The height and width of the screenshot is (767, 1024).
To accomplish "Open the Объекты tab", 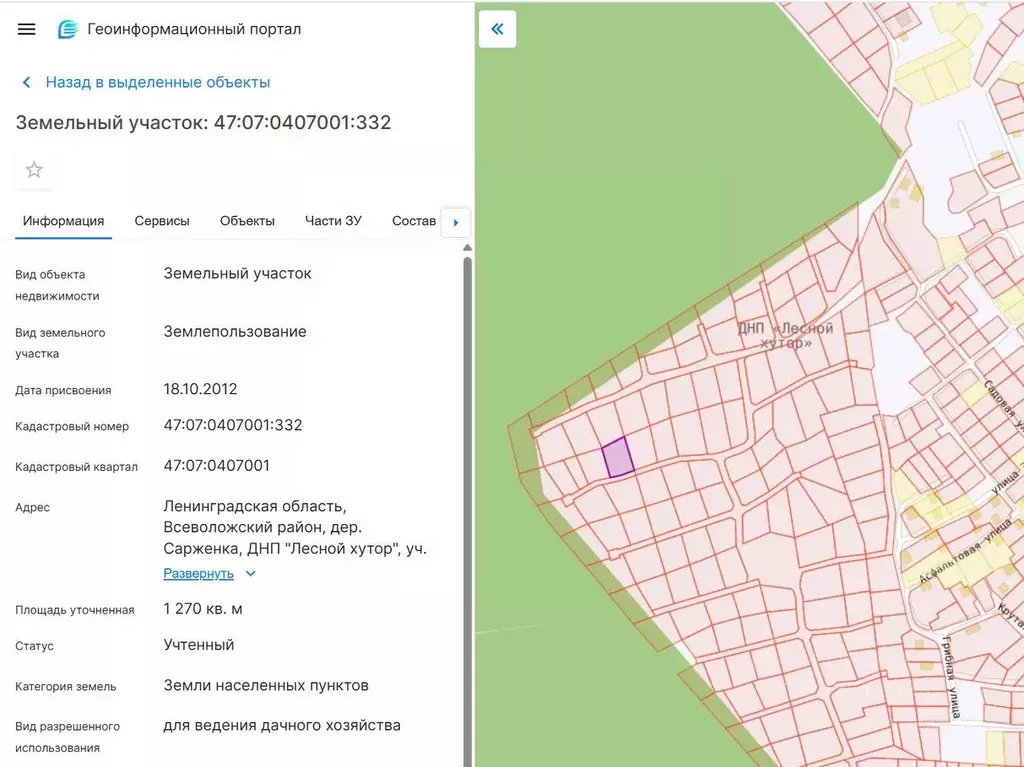I will pos(247,221).
